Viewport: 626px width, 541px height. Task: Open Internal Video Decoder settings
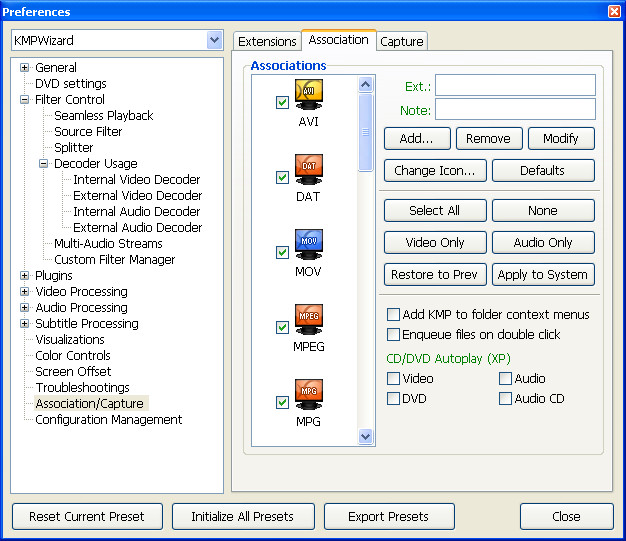[137, 179]
